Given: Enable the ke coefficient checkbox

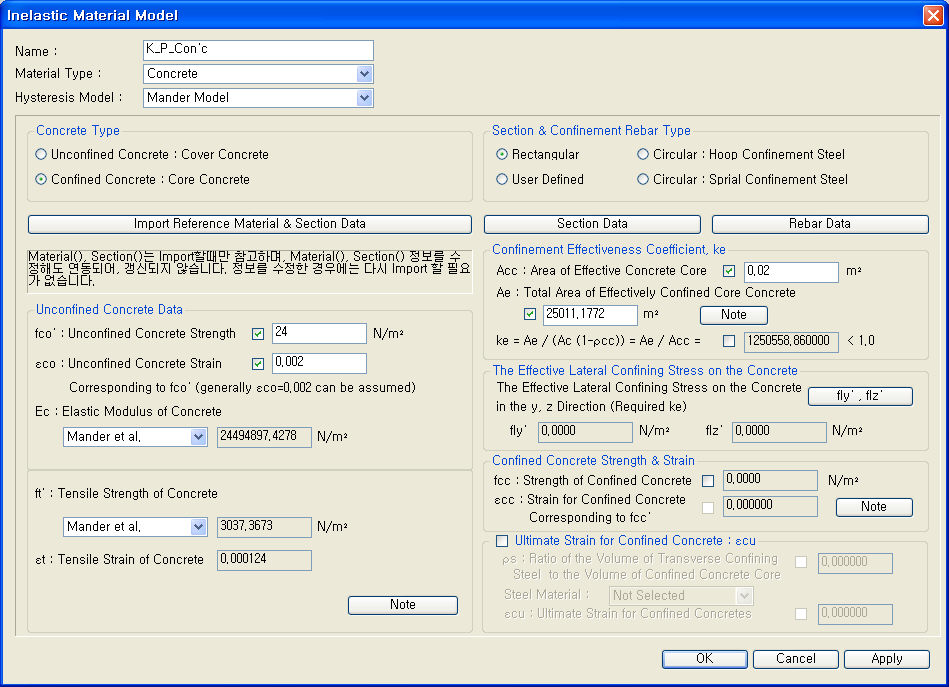Looking at the screenshot, I should (729, 341).
